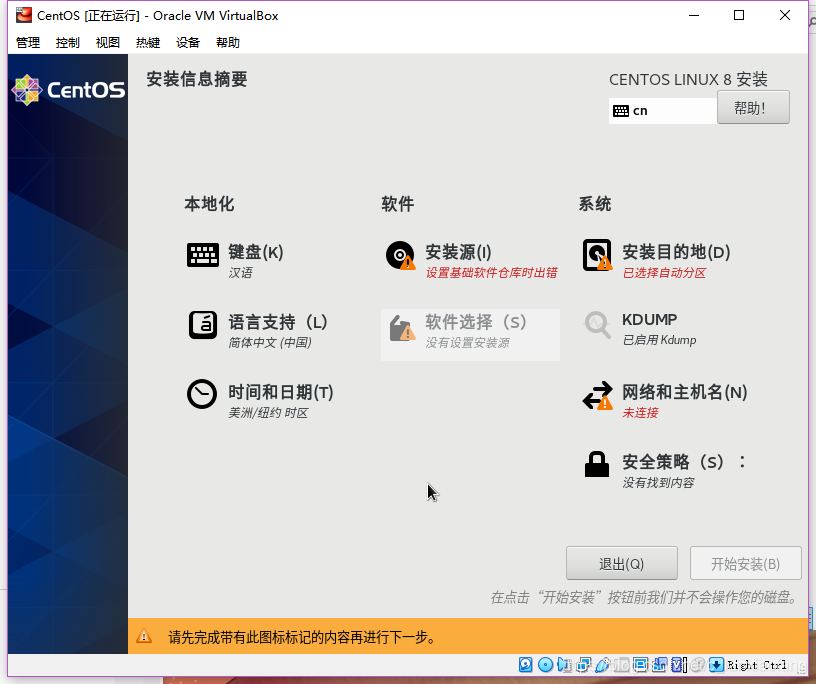Open the 键盘(K) keyboard settings icon
Screen dimensions: 816x684
click(202, 255)
